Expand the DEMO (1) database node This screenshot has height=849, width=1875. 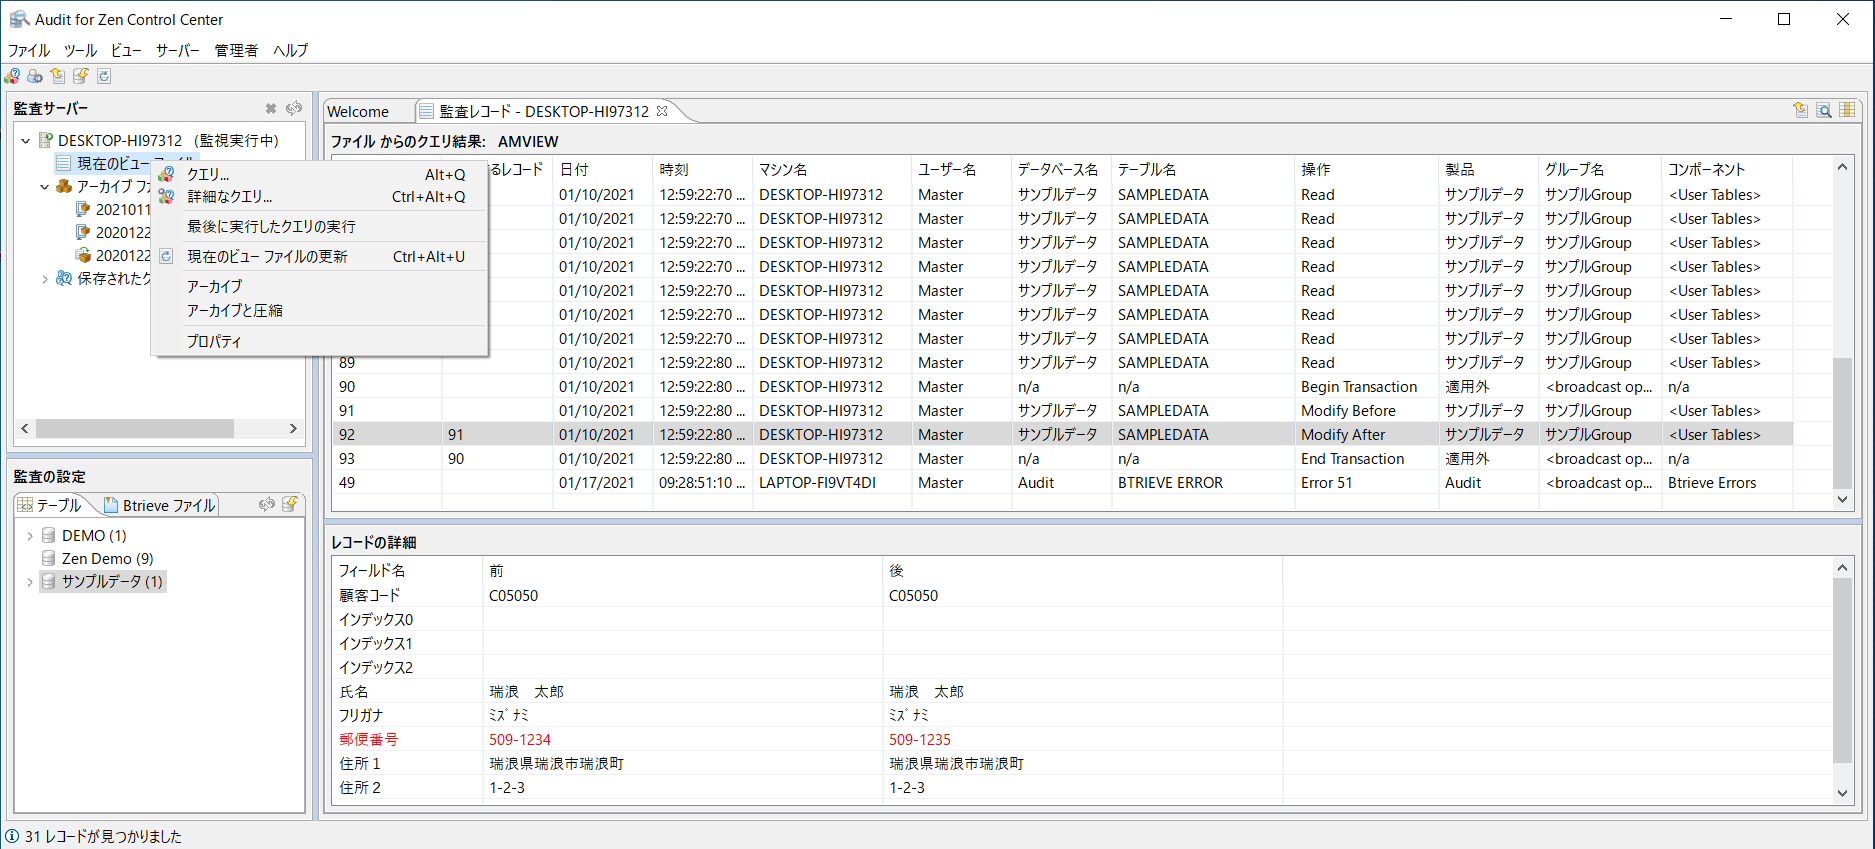point(30,536)
